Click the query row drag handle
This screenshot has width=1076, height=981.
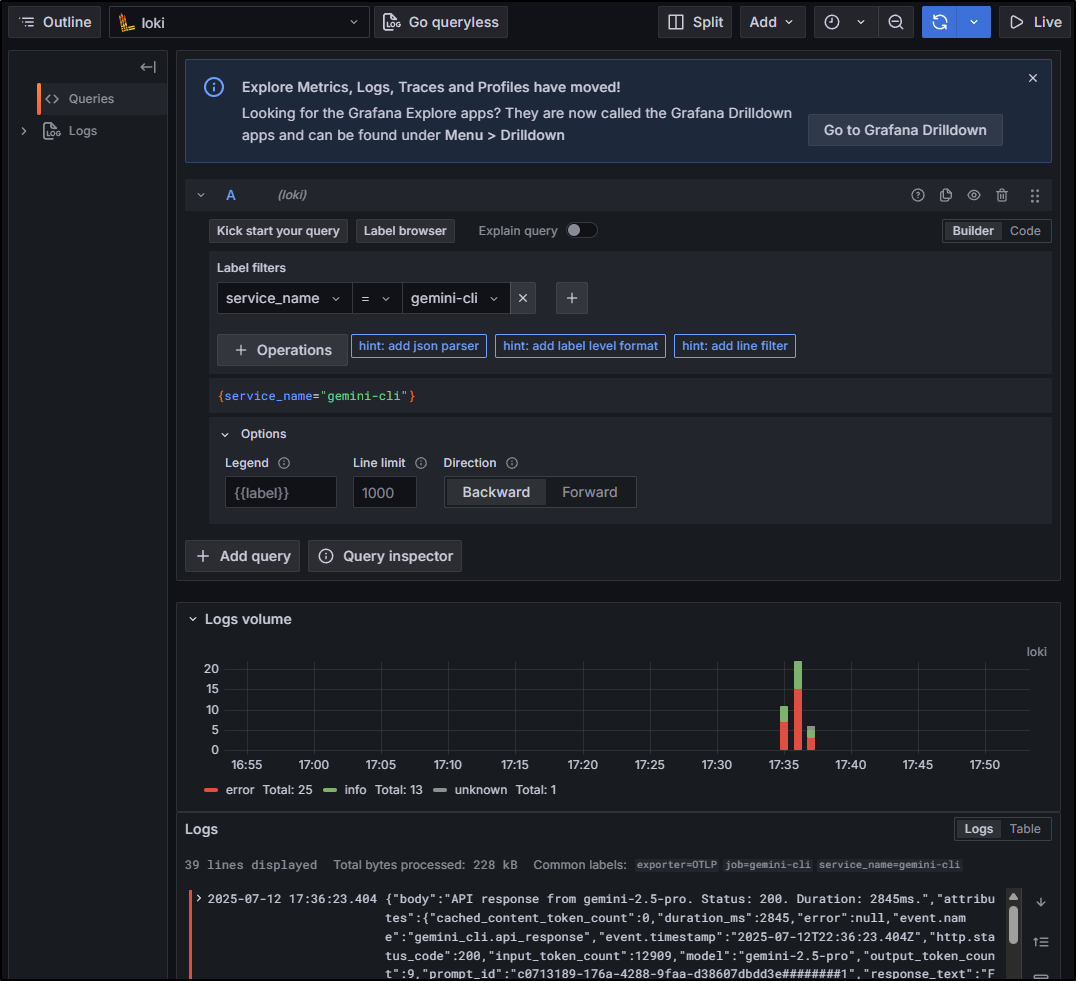pyautogui.click(x=1035, y=196)
